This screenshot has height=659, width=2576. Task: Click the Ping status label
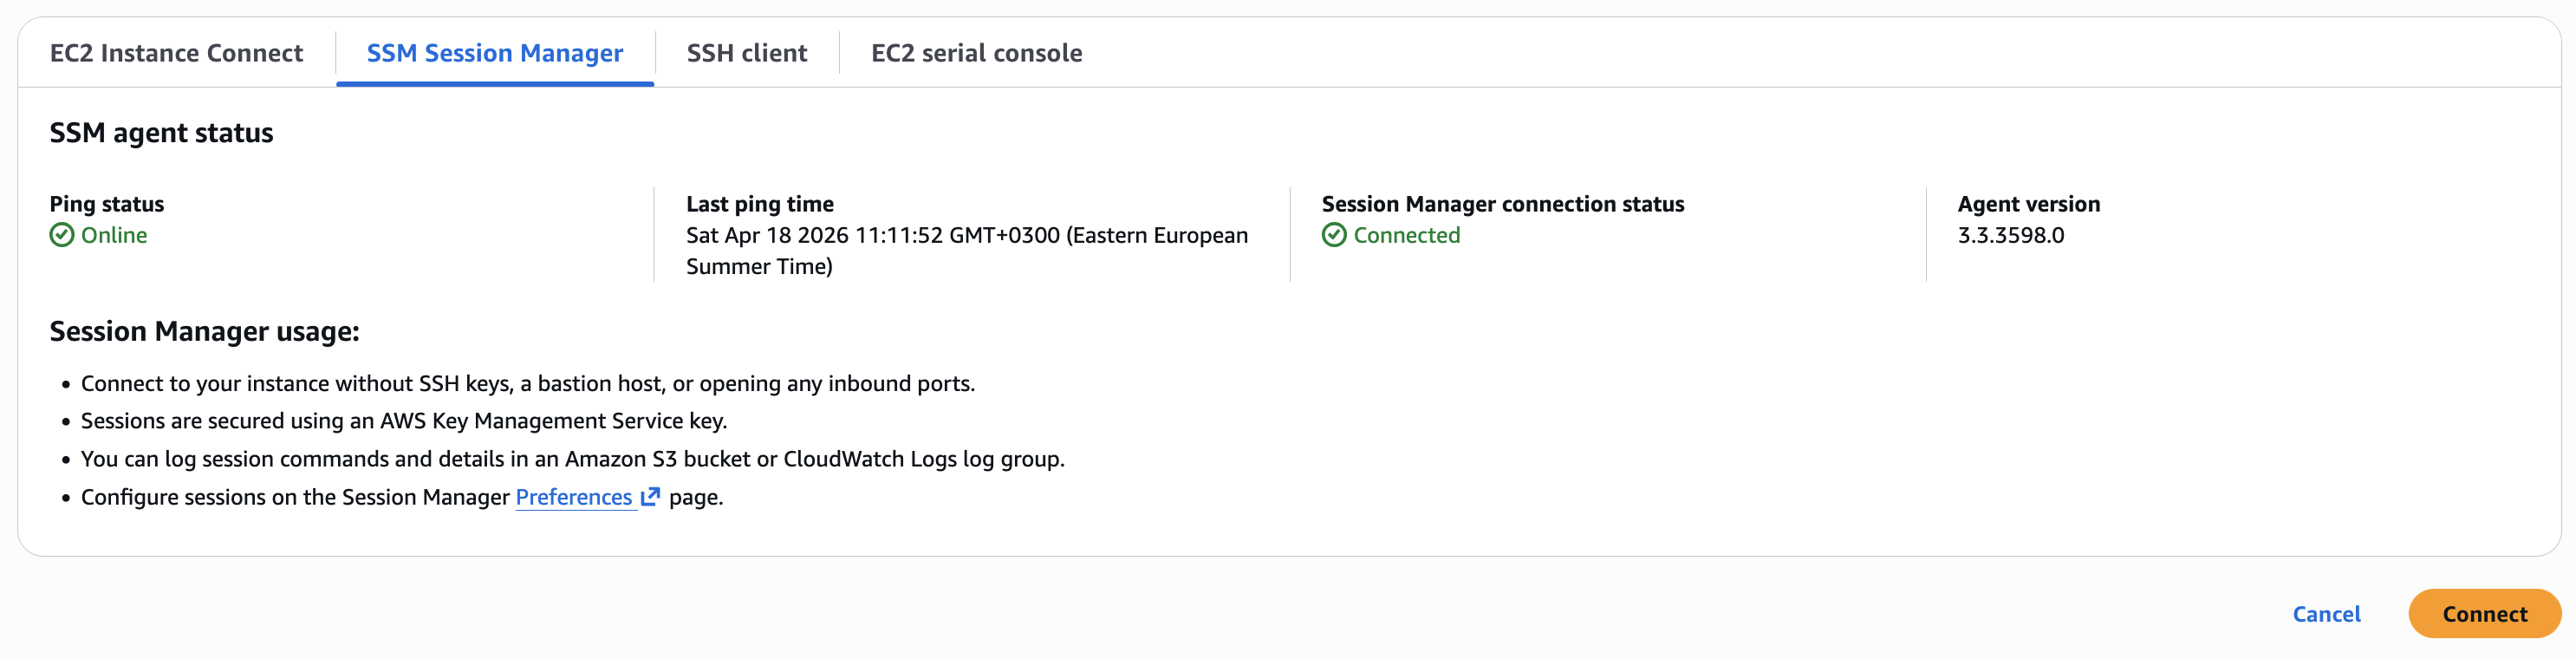coord(107,204)
